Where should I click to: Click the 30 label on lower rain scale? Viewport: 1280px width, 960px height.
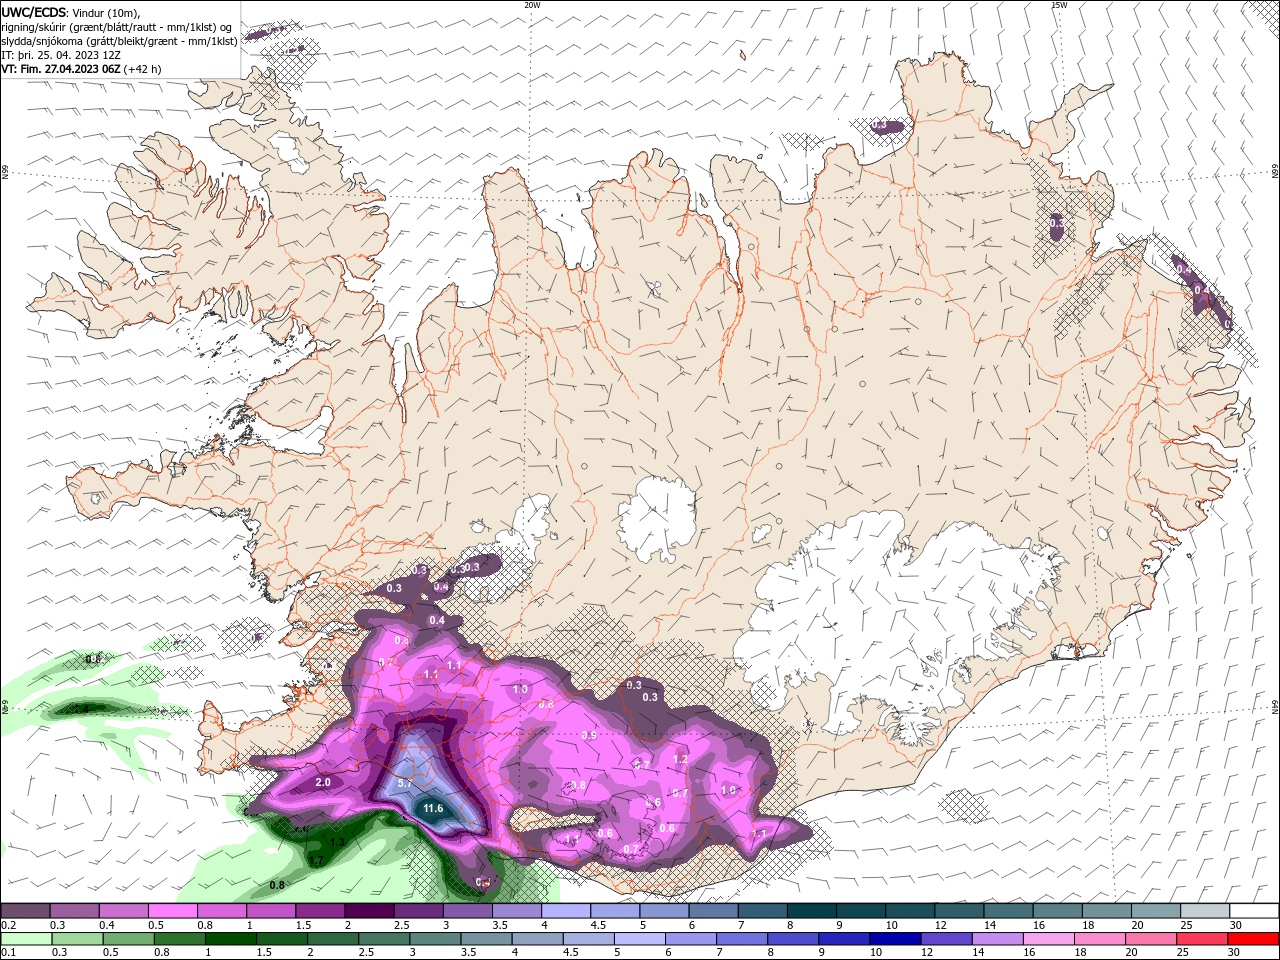coord(1233,952)
